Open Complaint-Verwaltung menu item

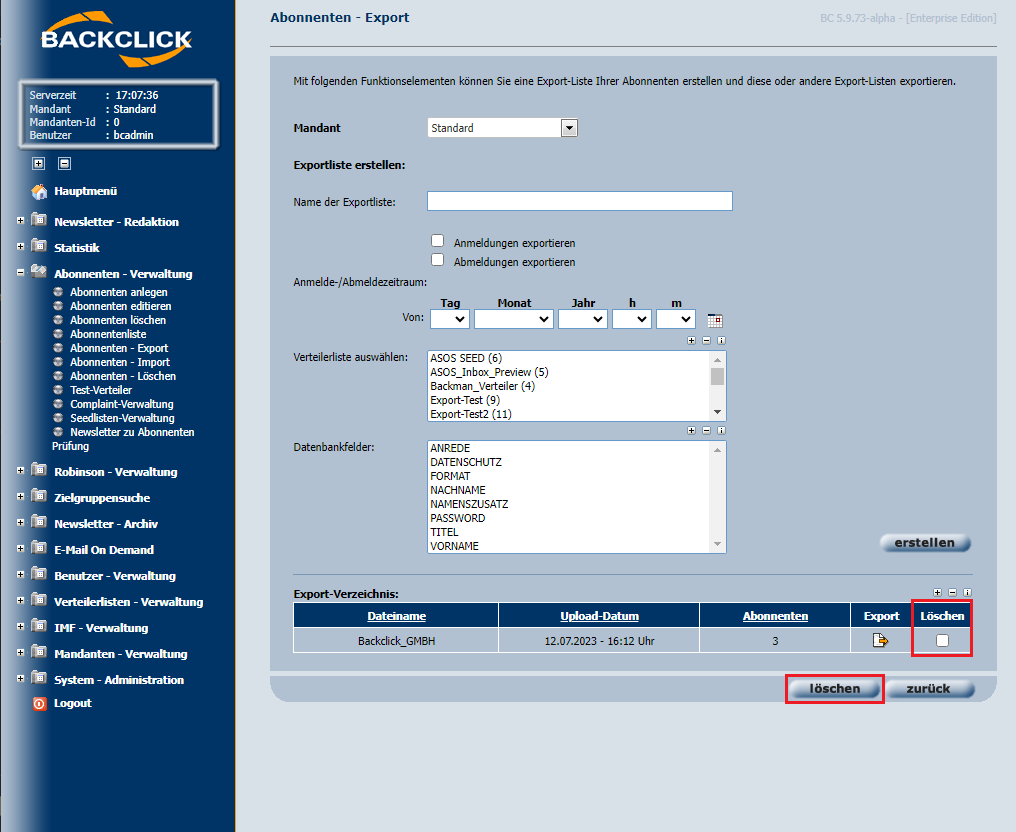[x=121, y=404]
